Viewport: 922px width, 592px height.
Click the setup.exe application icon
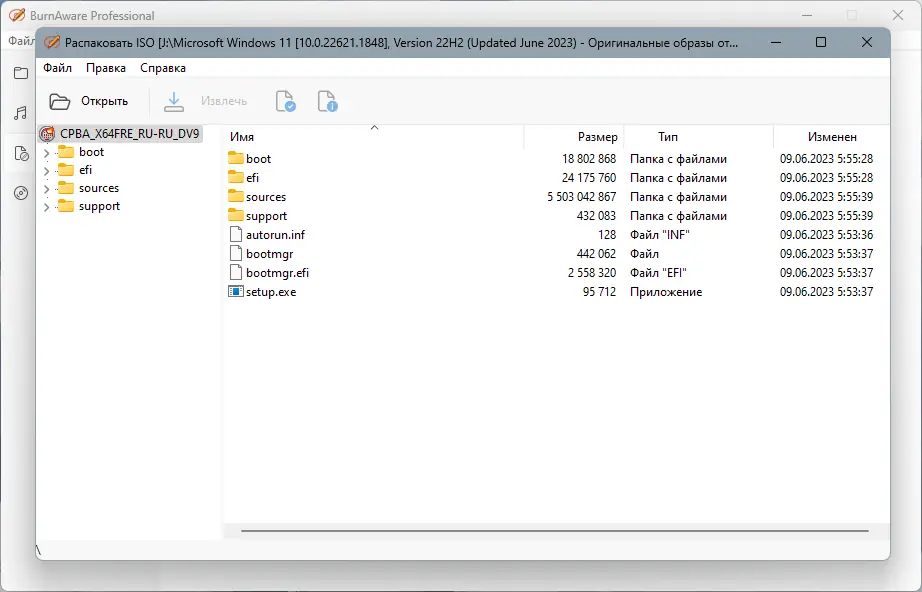tap(236, 291)
